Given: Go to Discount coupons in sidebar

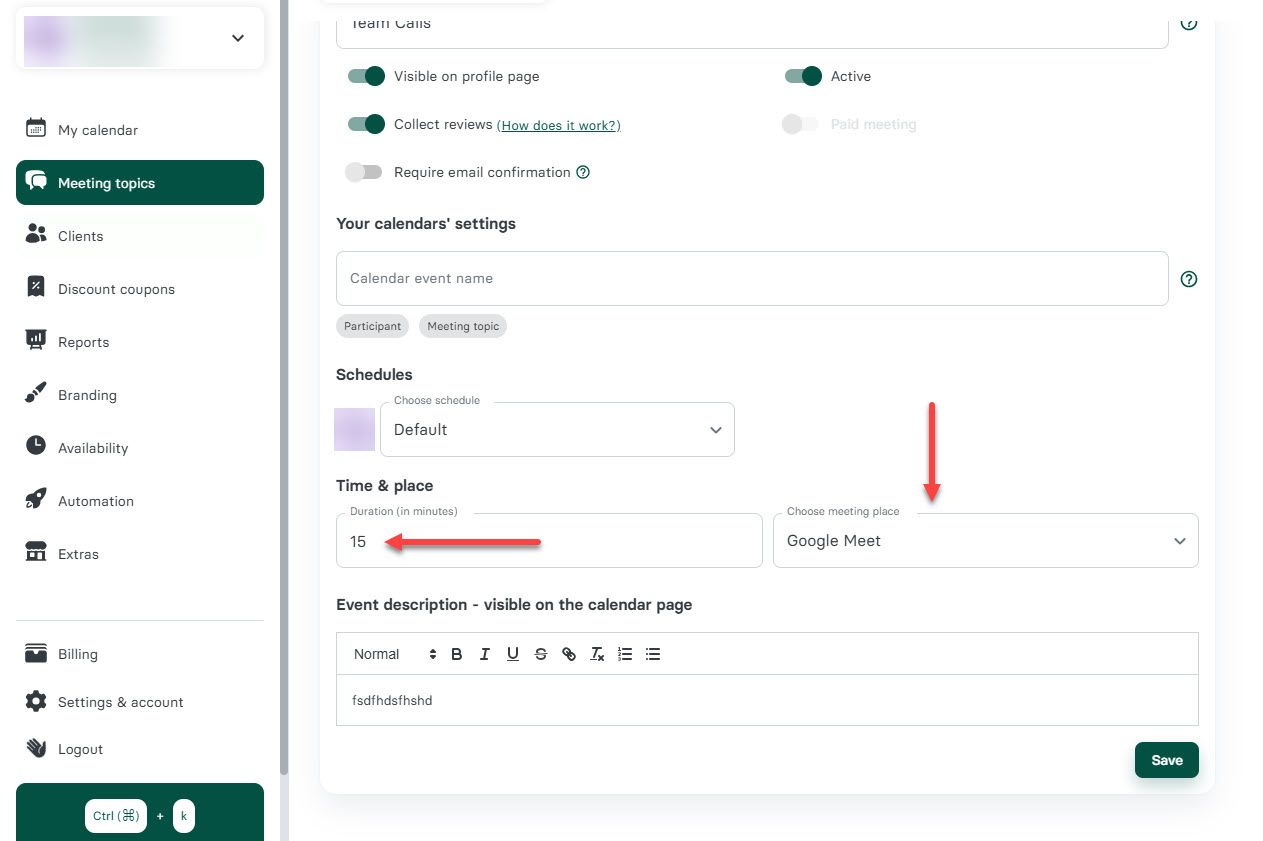Looking at the screenshot, I should pyautogui.click(x=116, y=289).
